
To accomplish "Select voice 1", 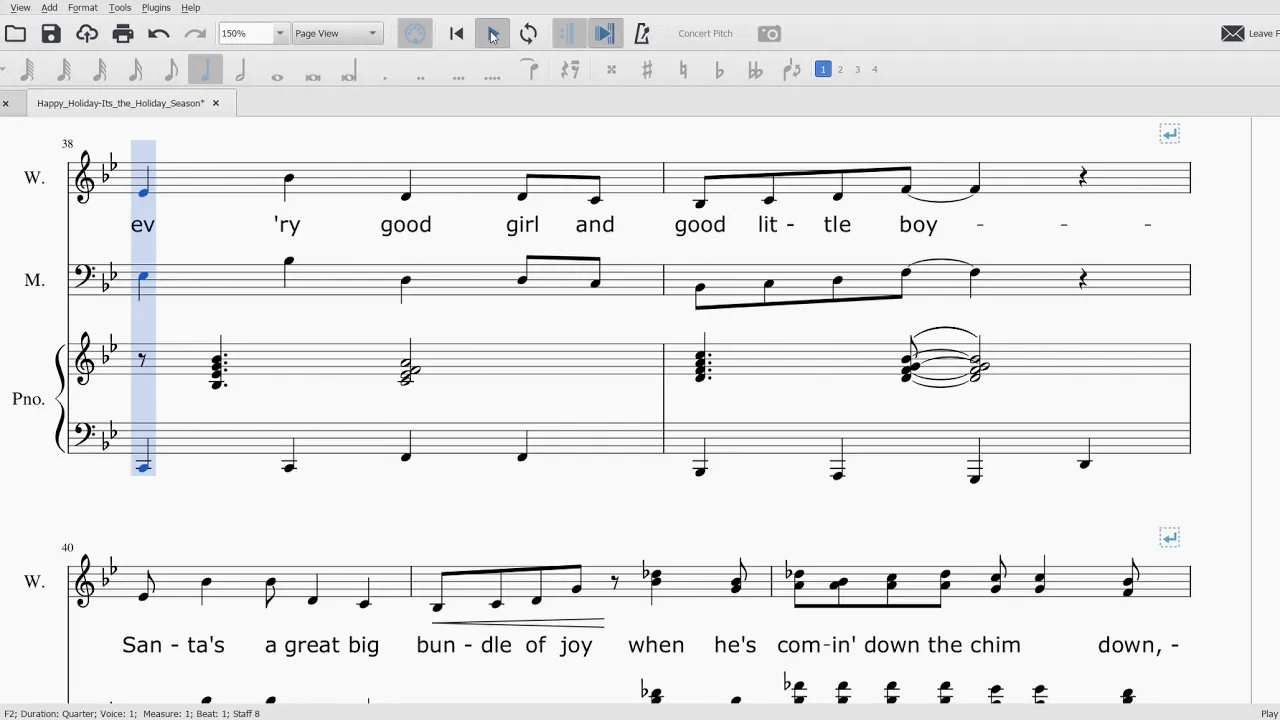I will pos(823,69).
